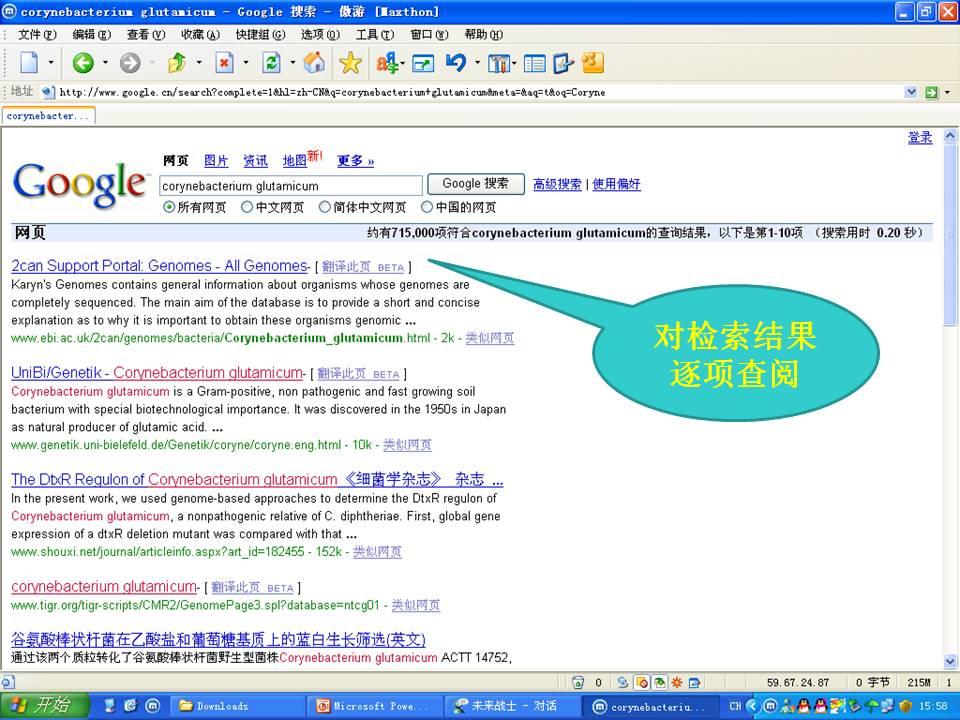Click the first QQ penguin tray icon
Image resolution: width=960 pixels, height=720 pixels.
tap(804, 706)
